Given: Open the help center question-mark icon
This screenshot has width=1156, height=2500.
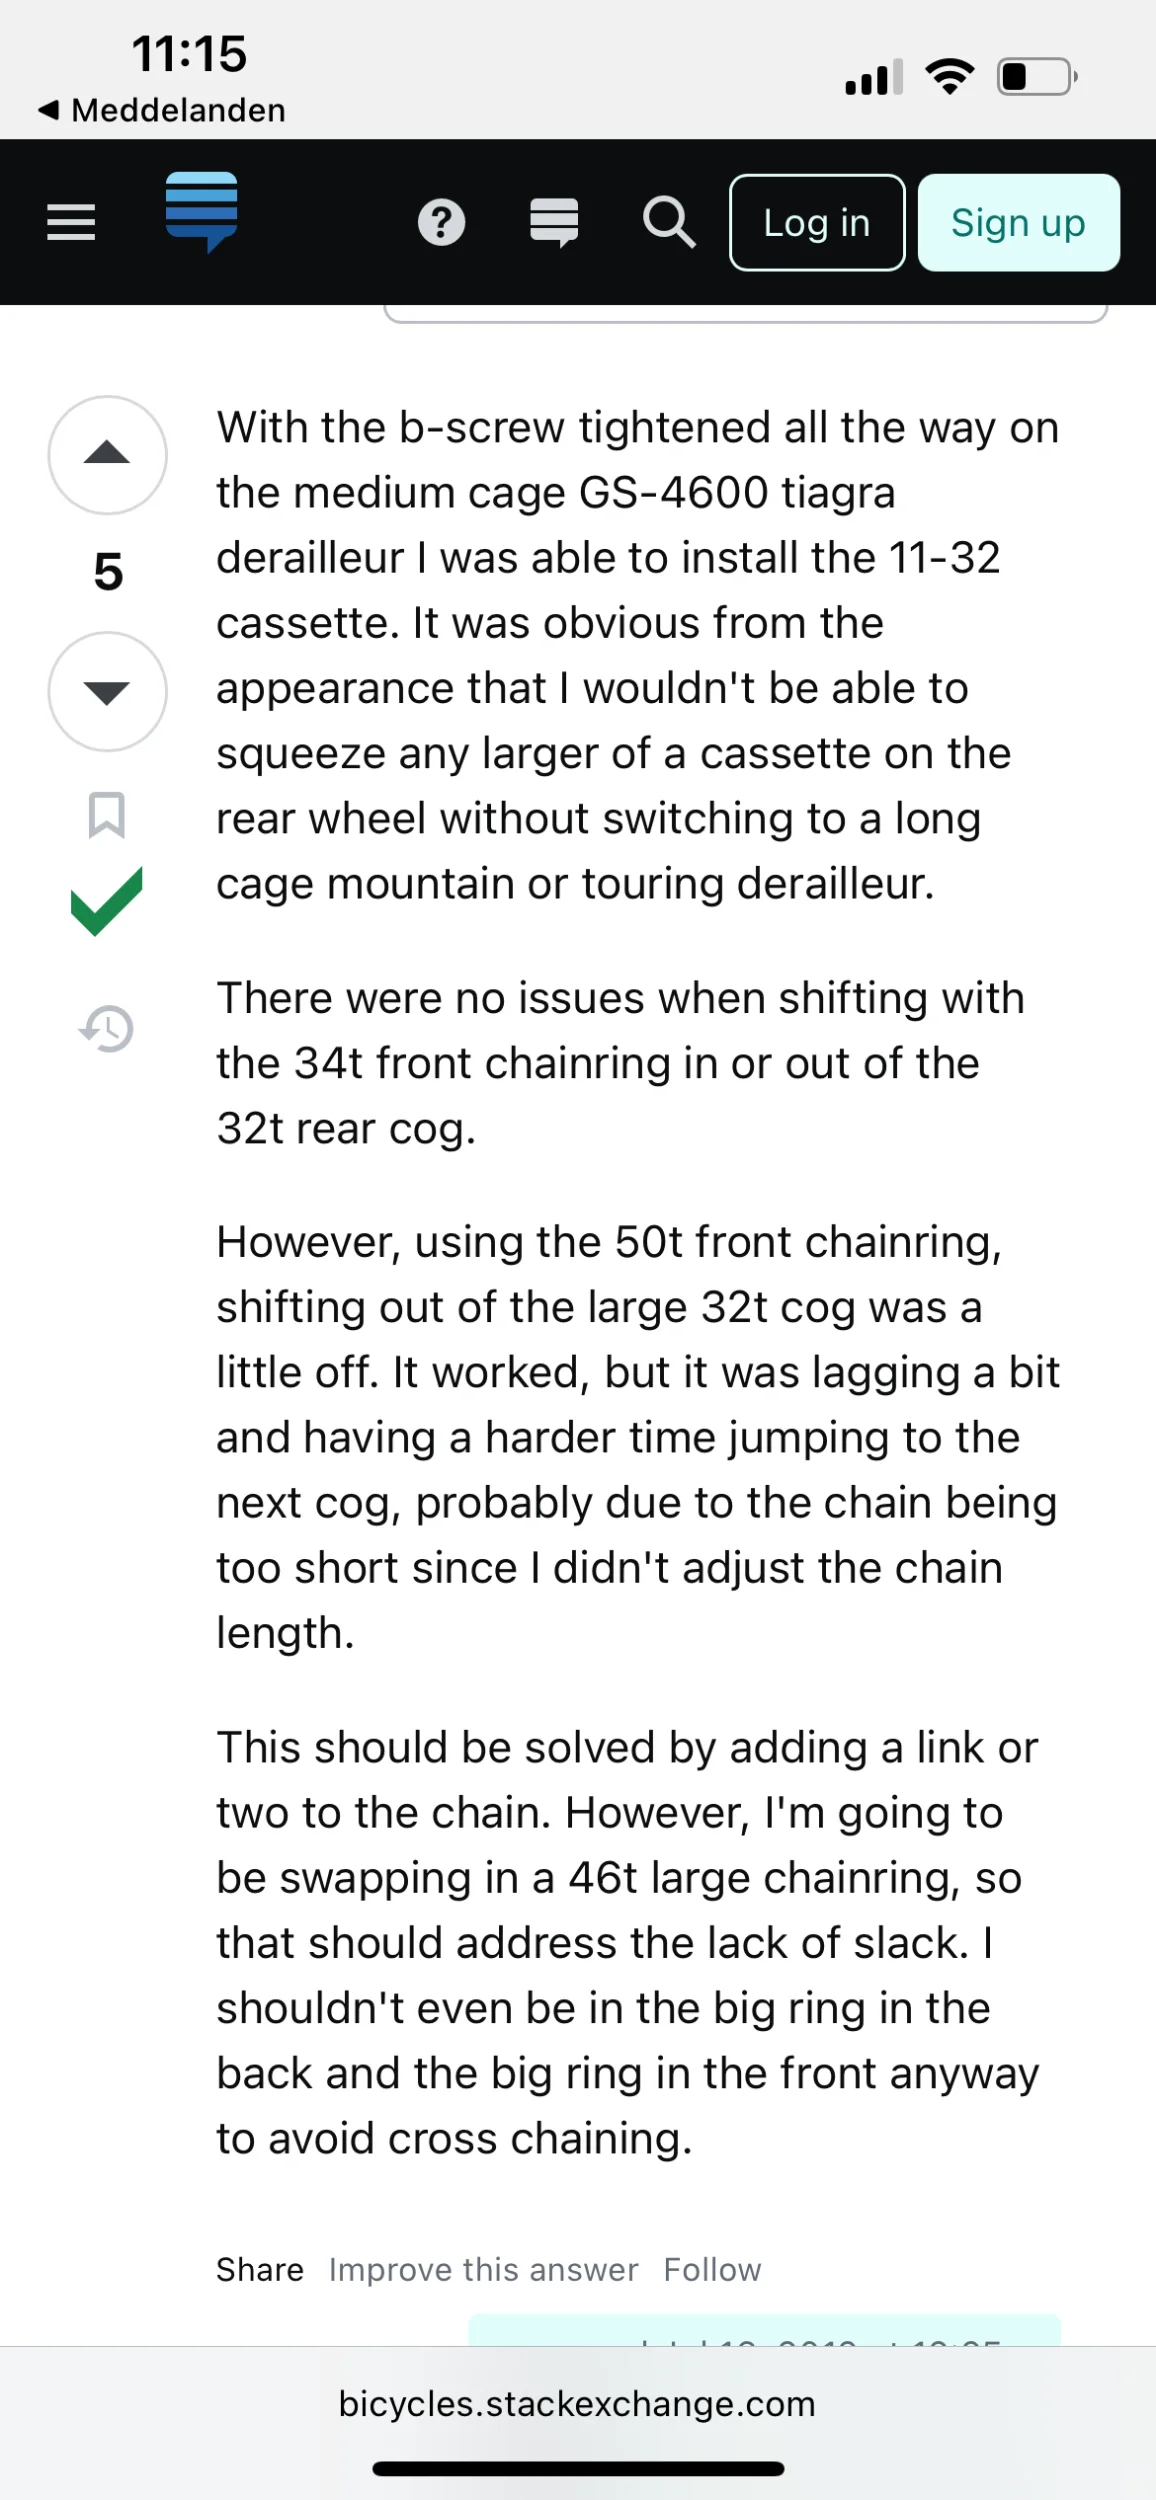Looking at the screenshot, I should pyautogui.click(x=441, y=222).
